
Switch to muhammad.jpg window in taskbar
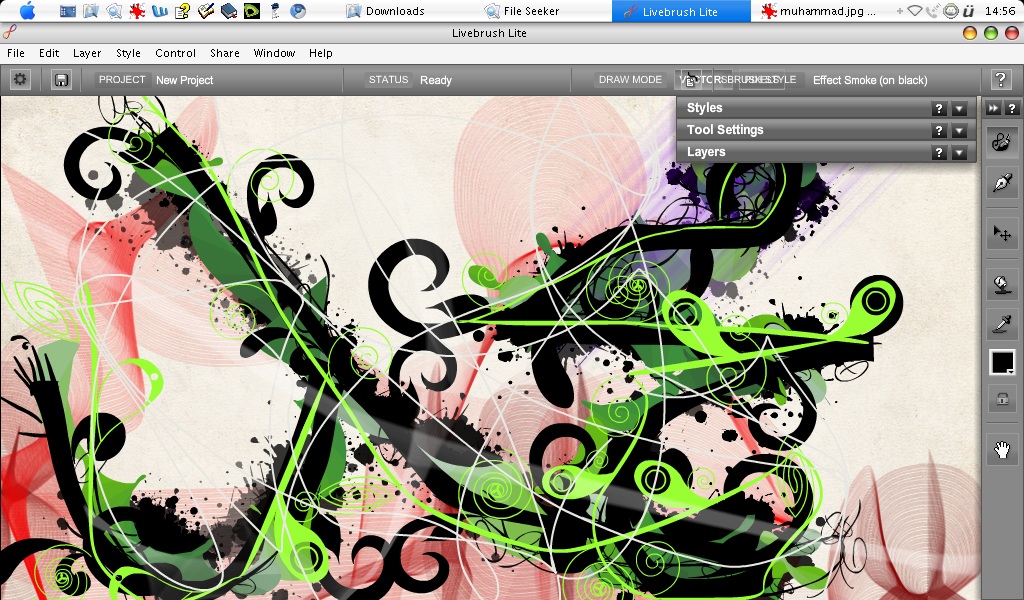point(818,11)
